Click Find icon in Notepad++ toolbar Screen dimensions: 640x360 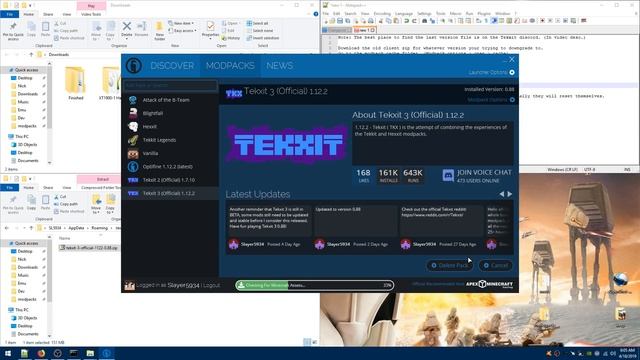[424, 21]
